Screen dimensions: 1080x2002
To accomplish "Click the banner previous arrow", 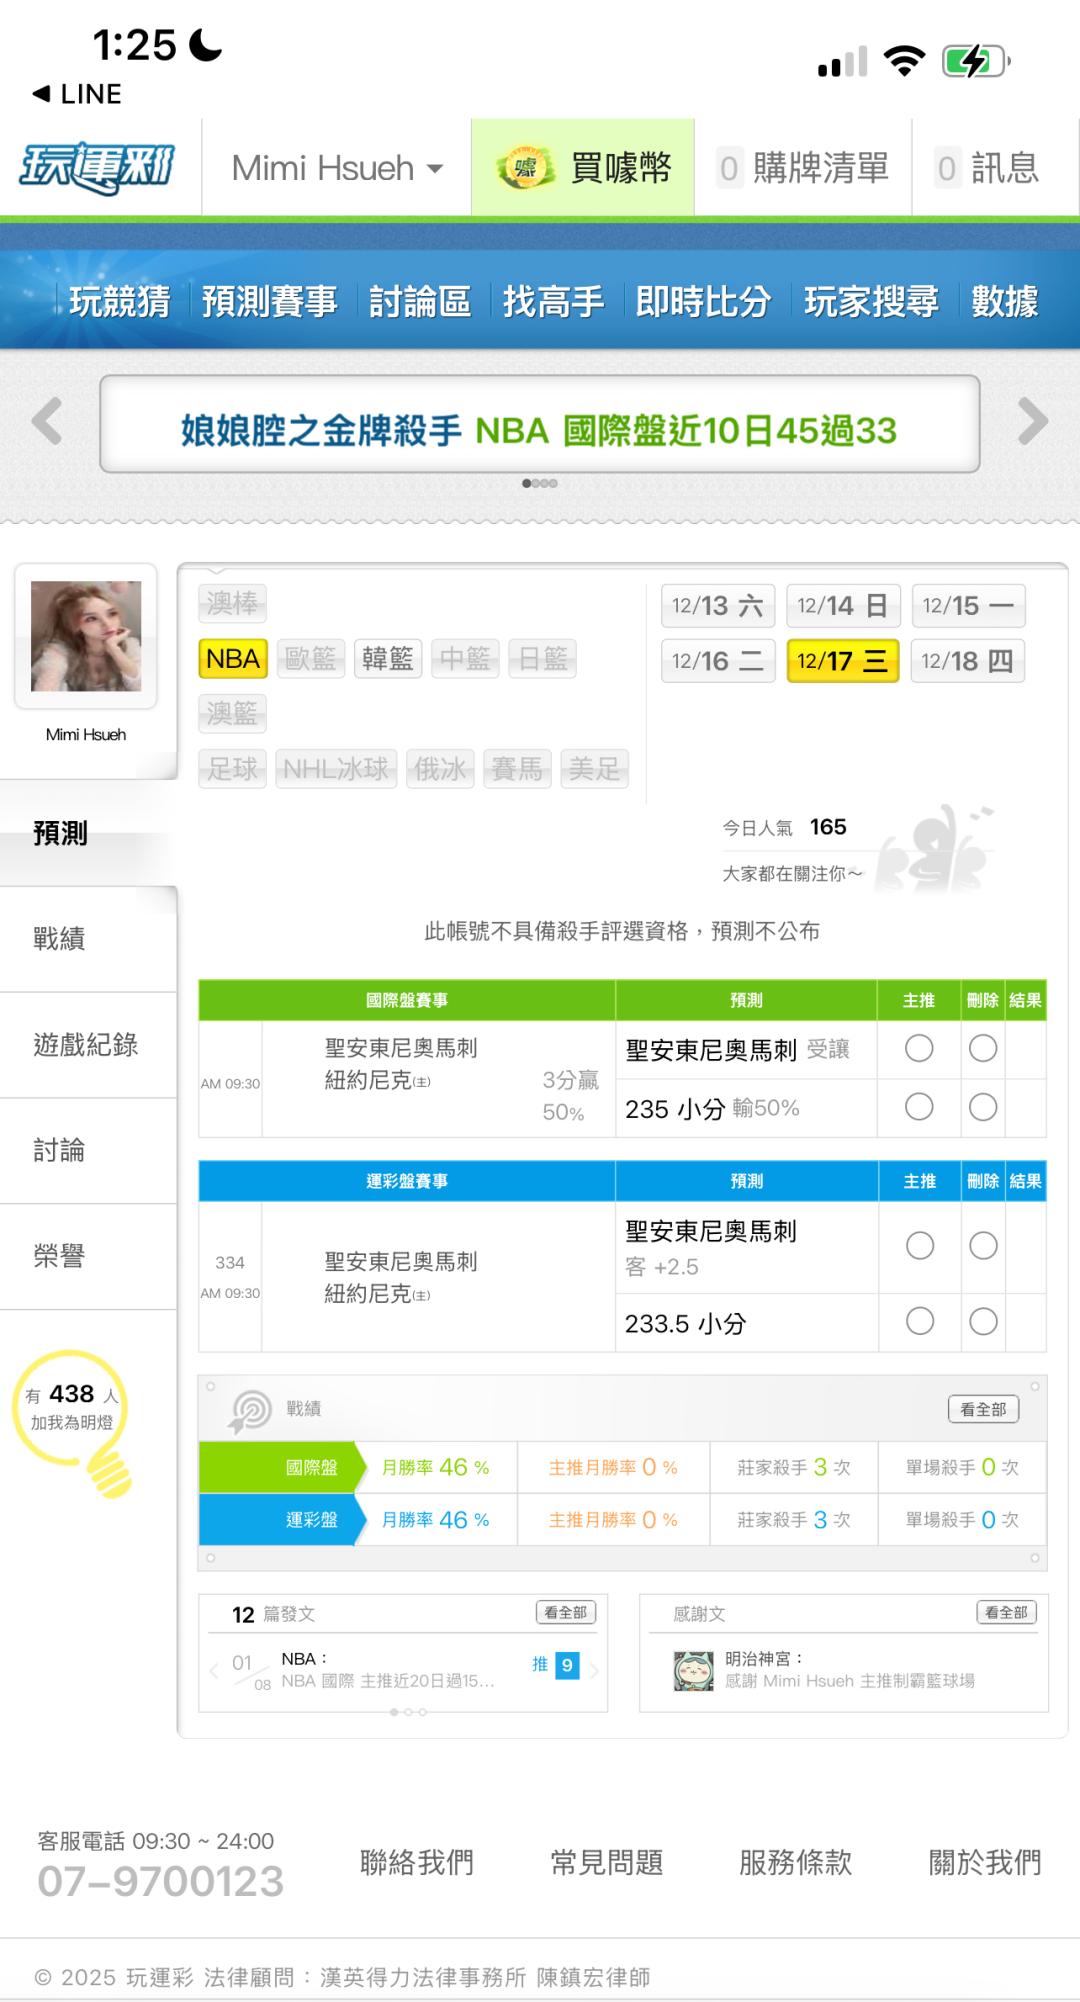I will (47, 421).
